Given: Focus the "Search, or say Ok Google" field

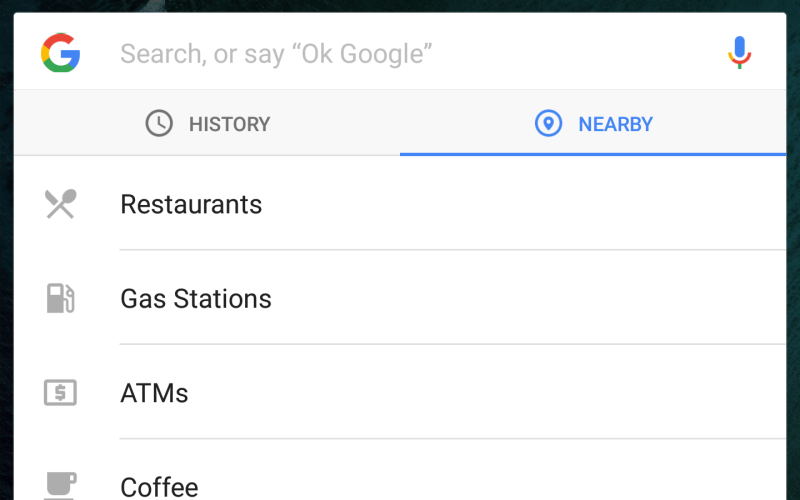Looking at the screenshot, I should click(x=400, y=53).
